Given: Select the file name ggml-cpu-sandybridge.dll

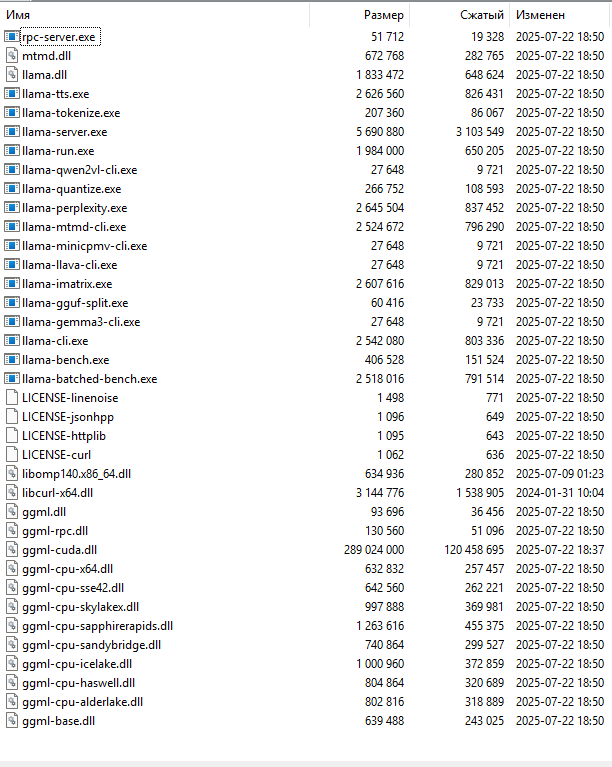Looking at the screenshot, I should [x=91, y=645].
